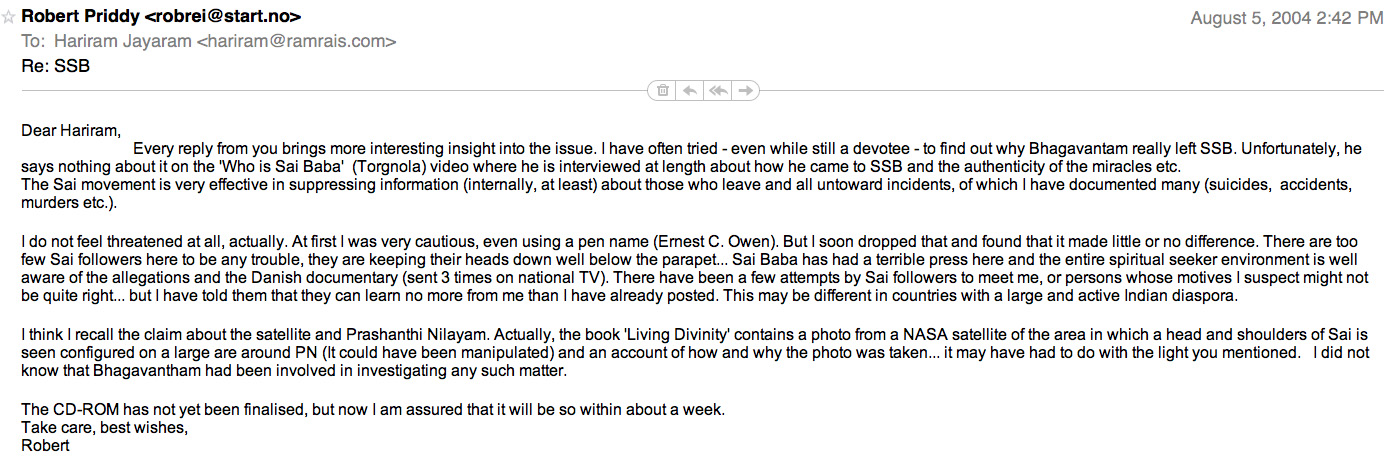This screenshot has width=1385, height=456.
Task: Click the signature 'Robert' at the bottom
Action: 46,446
